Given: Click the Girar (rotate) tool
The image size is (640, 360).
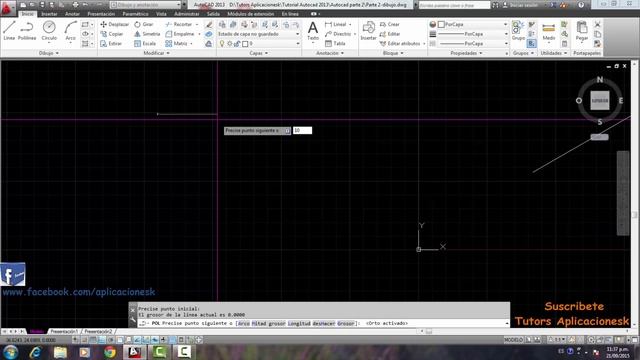Looking at the screenshot, I should coord(144,24).
